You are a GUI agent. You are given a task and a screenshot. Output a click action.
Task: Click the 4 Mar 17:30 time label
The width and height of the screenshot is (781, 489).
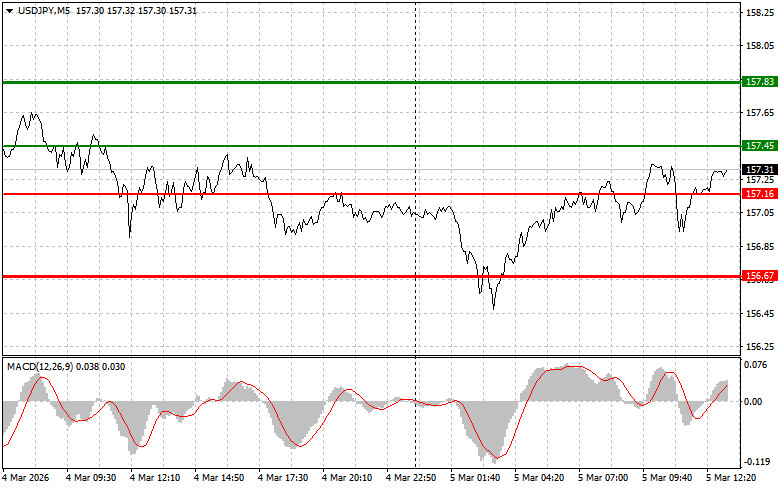coord(283,478)
